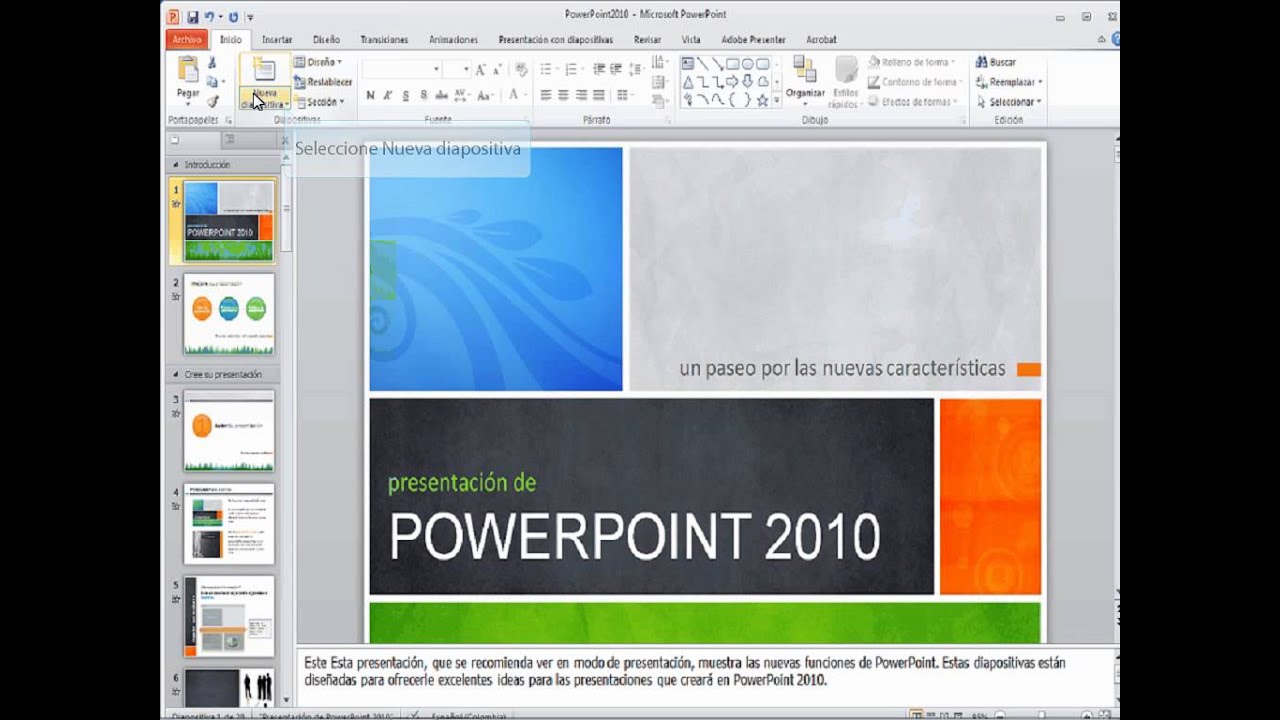Click the Copy icon
Screen dimensions: 1280x720
click(x=212, y=81)
